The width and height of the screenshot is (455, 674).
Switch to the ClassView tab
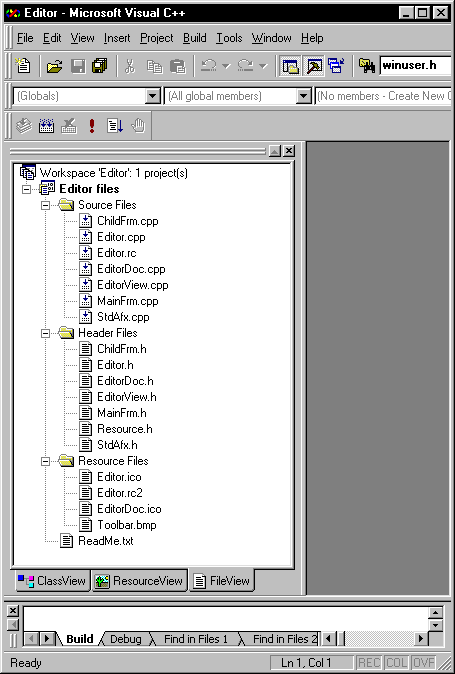coord(52,581)
